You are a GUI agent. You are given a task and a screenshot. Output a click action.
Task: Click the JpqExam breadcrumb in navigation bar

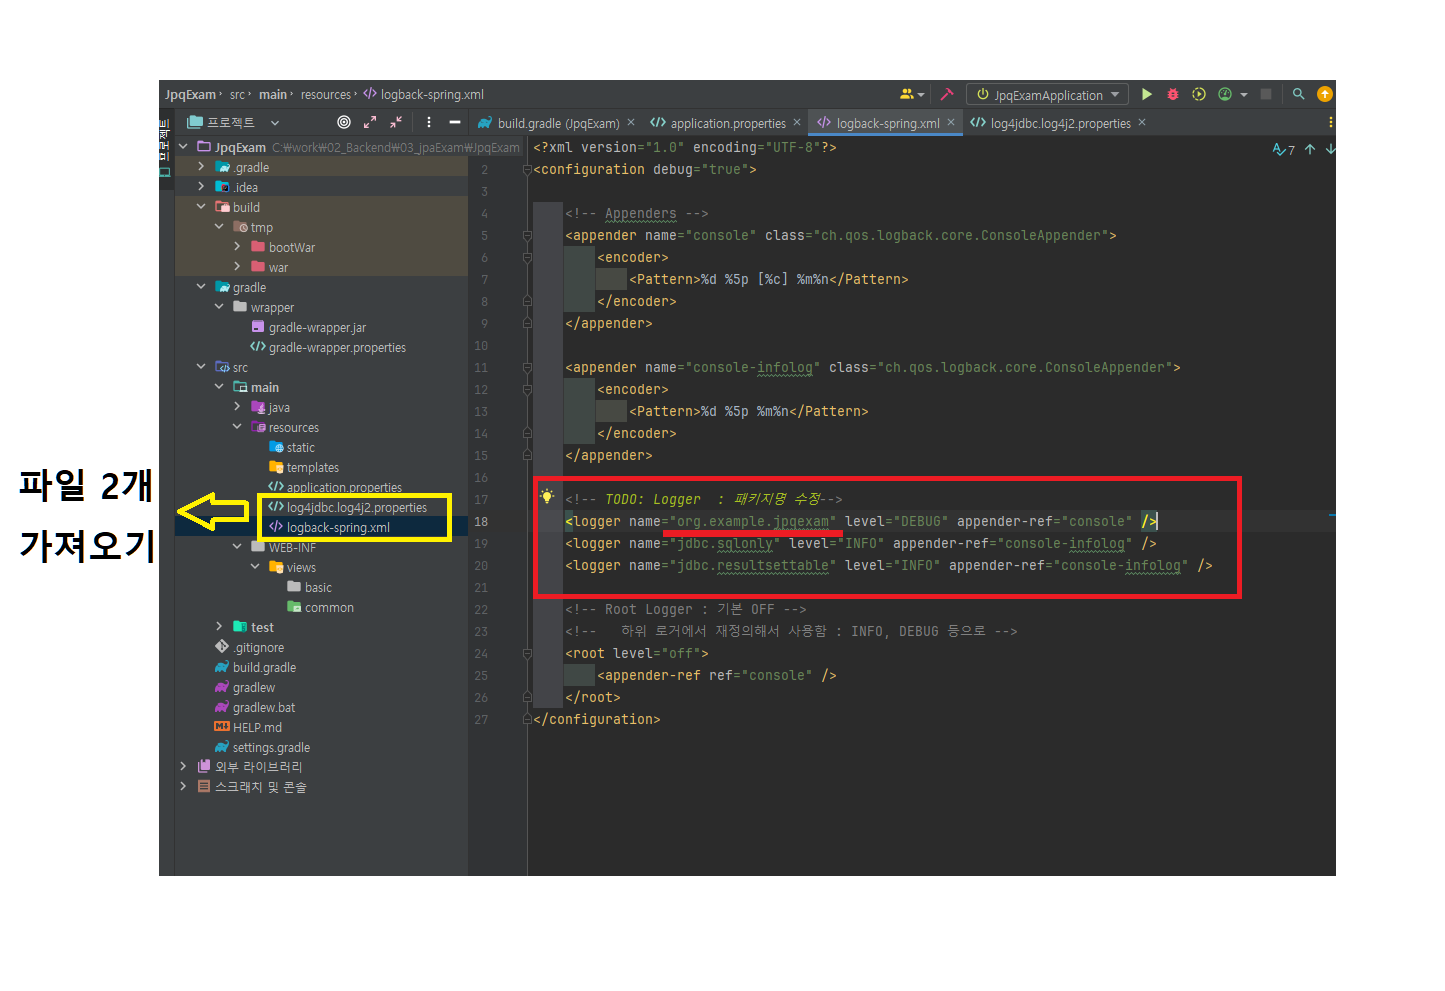190,94
